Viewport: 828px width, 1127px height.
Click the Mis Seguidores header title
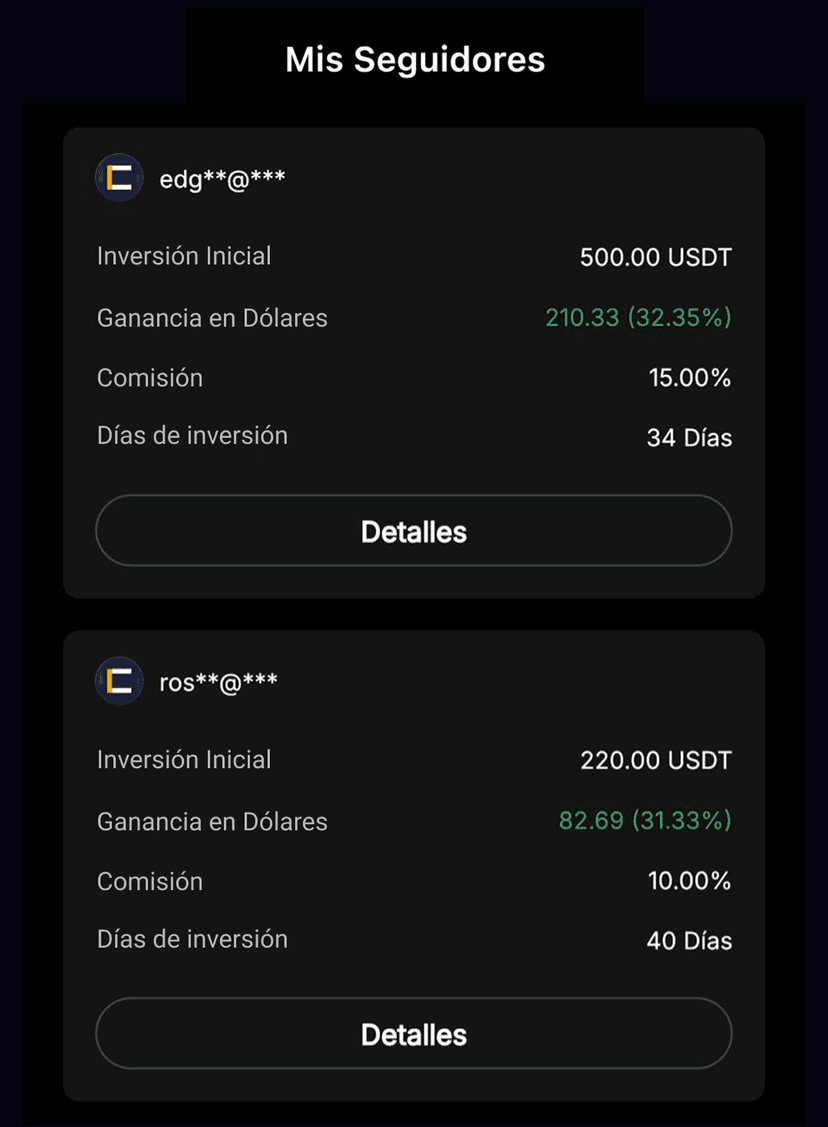pos(414,59)
